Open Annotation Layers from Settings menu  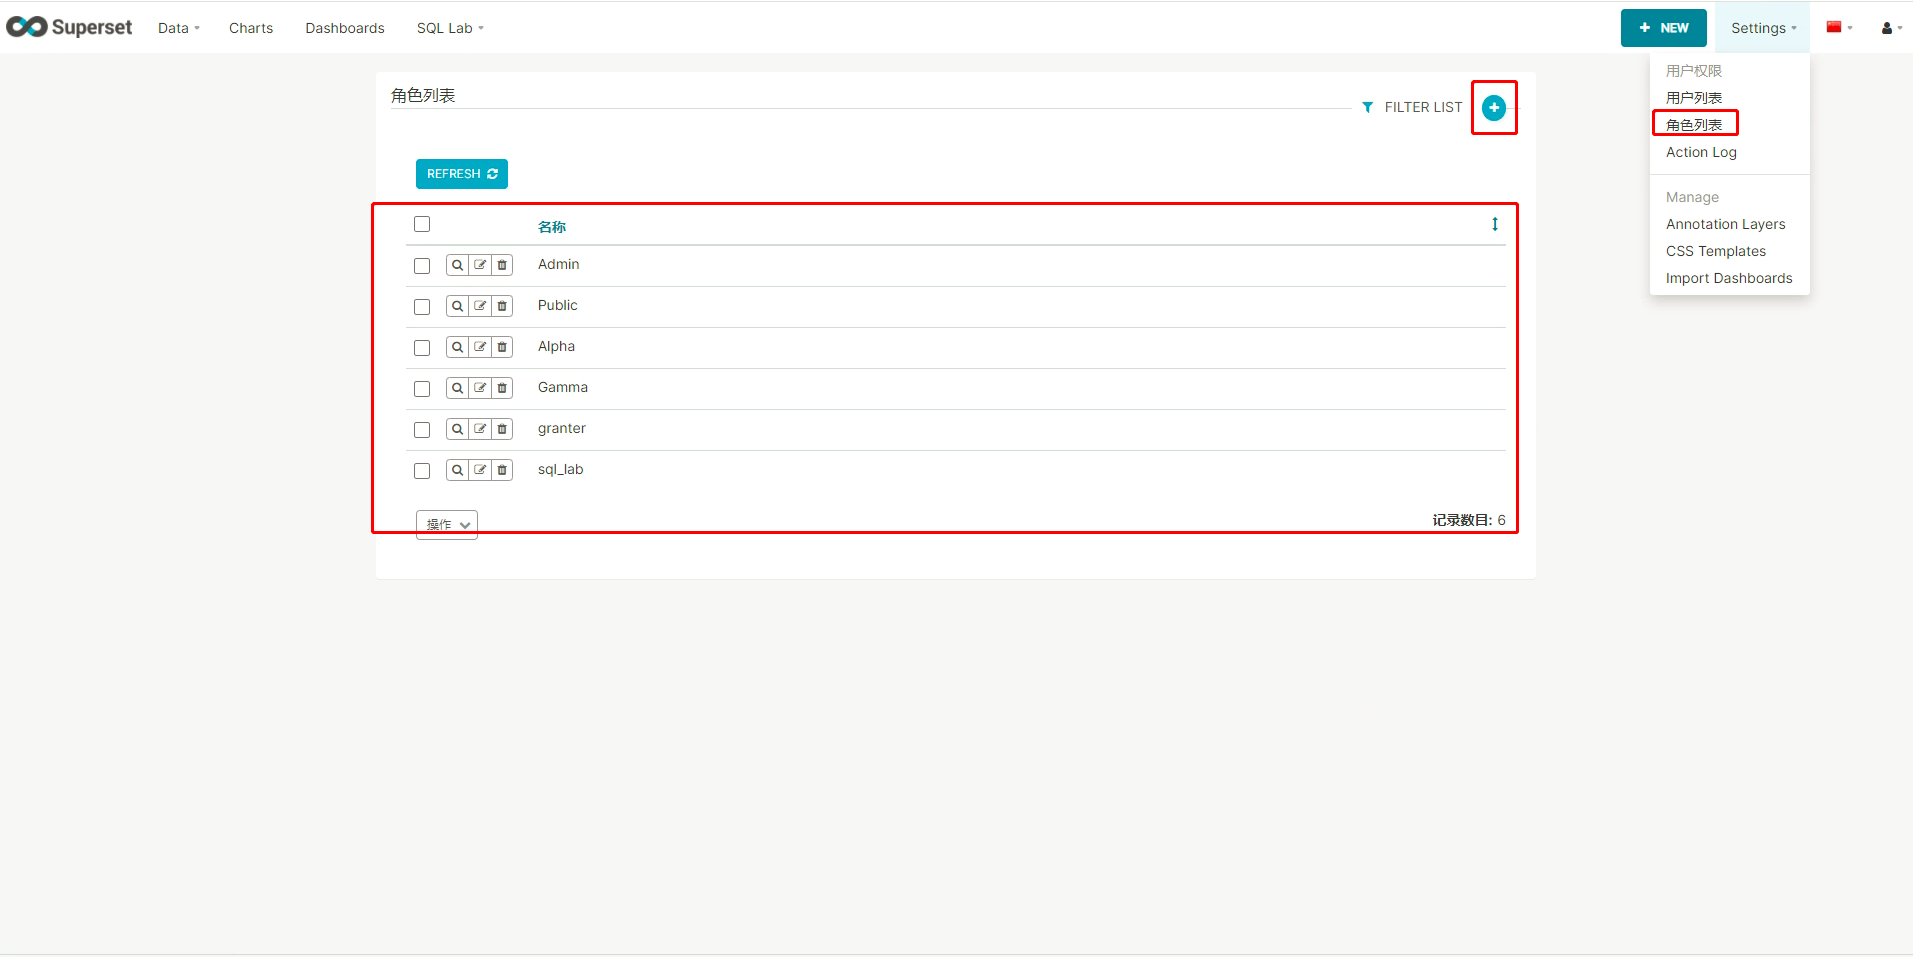tap(1725, 224)
